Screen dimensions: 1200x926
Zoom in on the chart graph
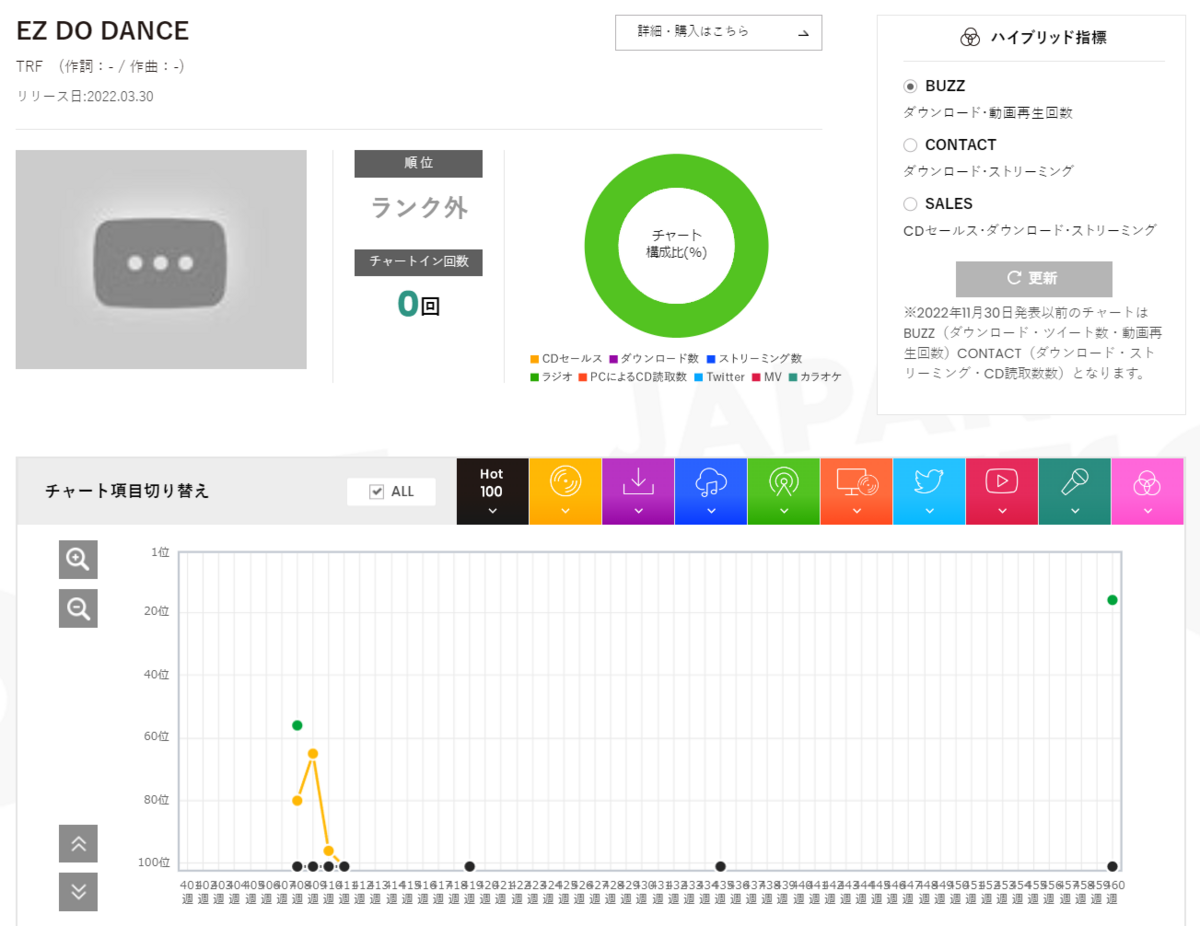[78, 560]
